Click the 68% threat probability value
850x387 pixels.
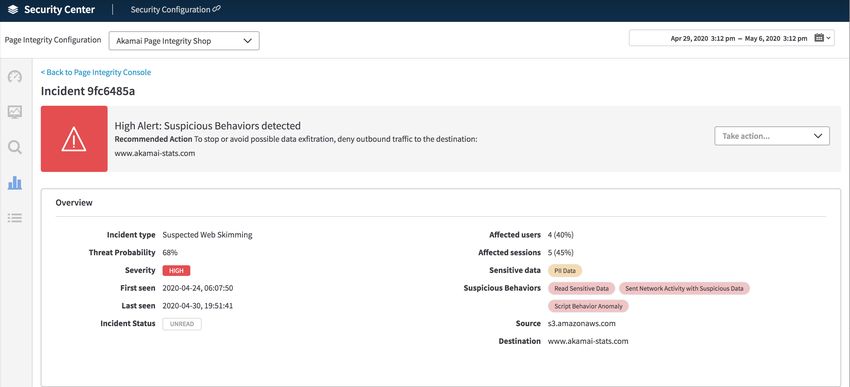tap(170, 253)
